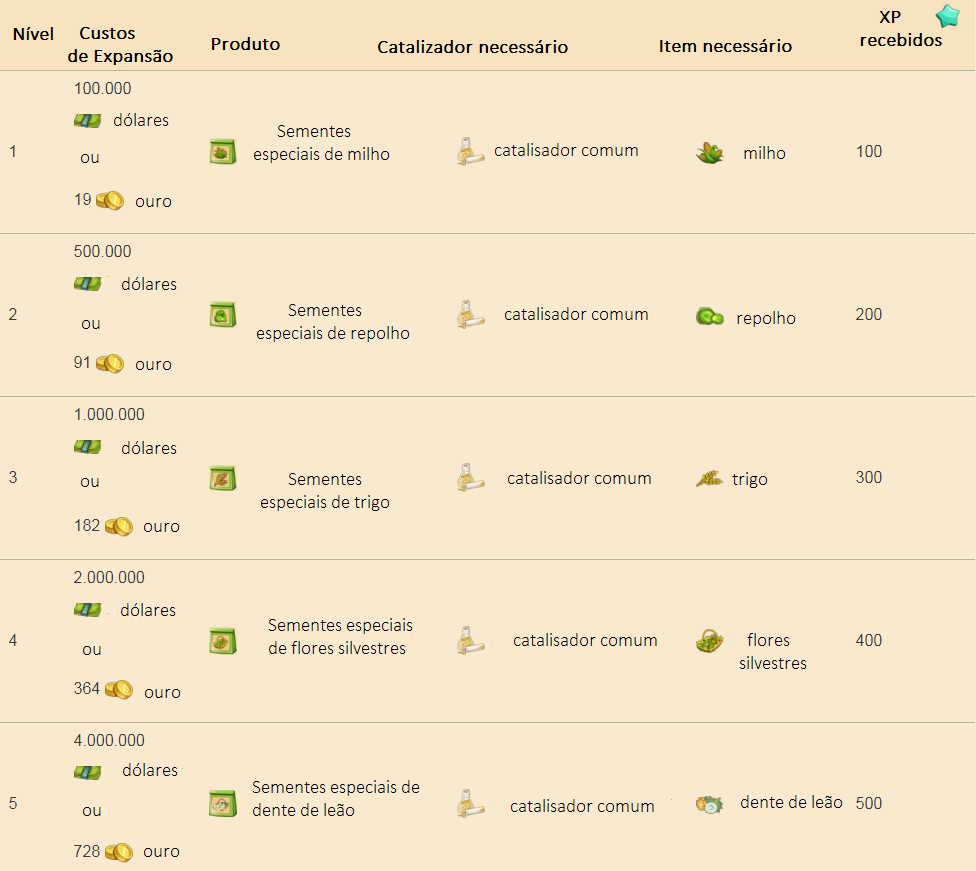Viewport: 976px width, 871px height.
Task: Click the 'Sementes especiais de flores silvestres' text
Action: click(340, 636)
